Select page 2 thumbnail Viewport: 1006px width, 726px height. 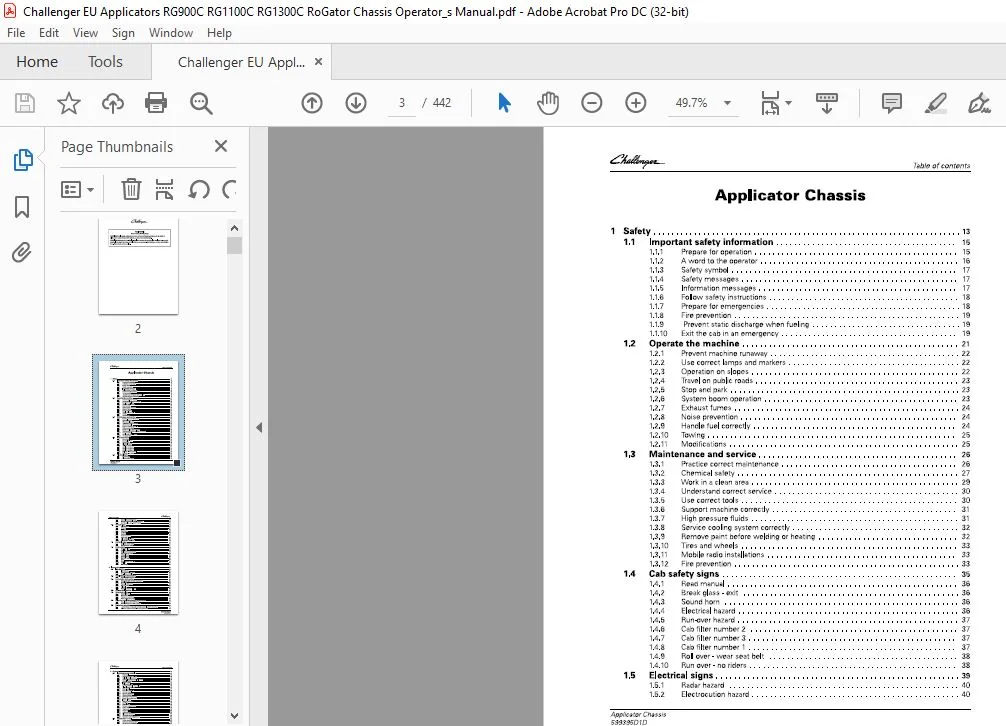point(138,266)
